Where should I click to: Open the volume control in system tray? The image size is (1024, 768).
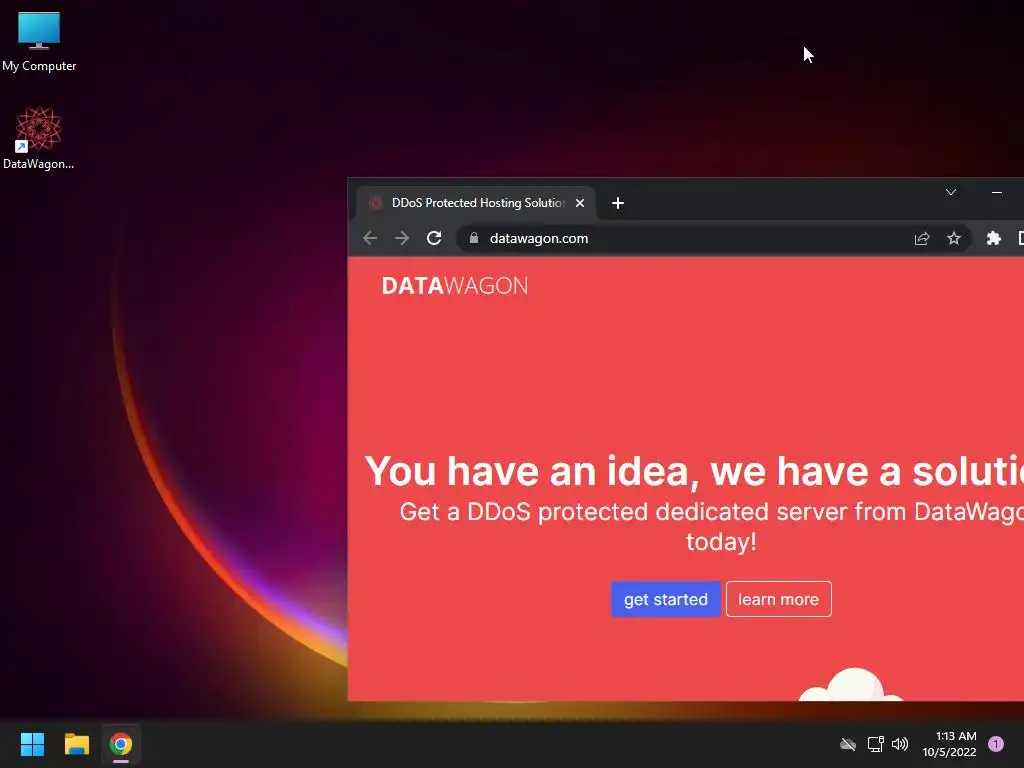900,744
